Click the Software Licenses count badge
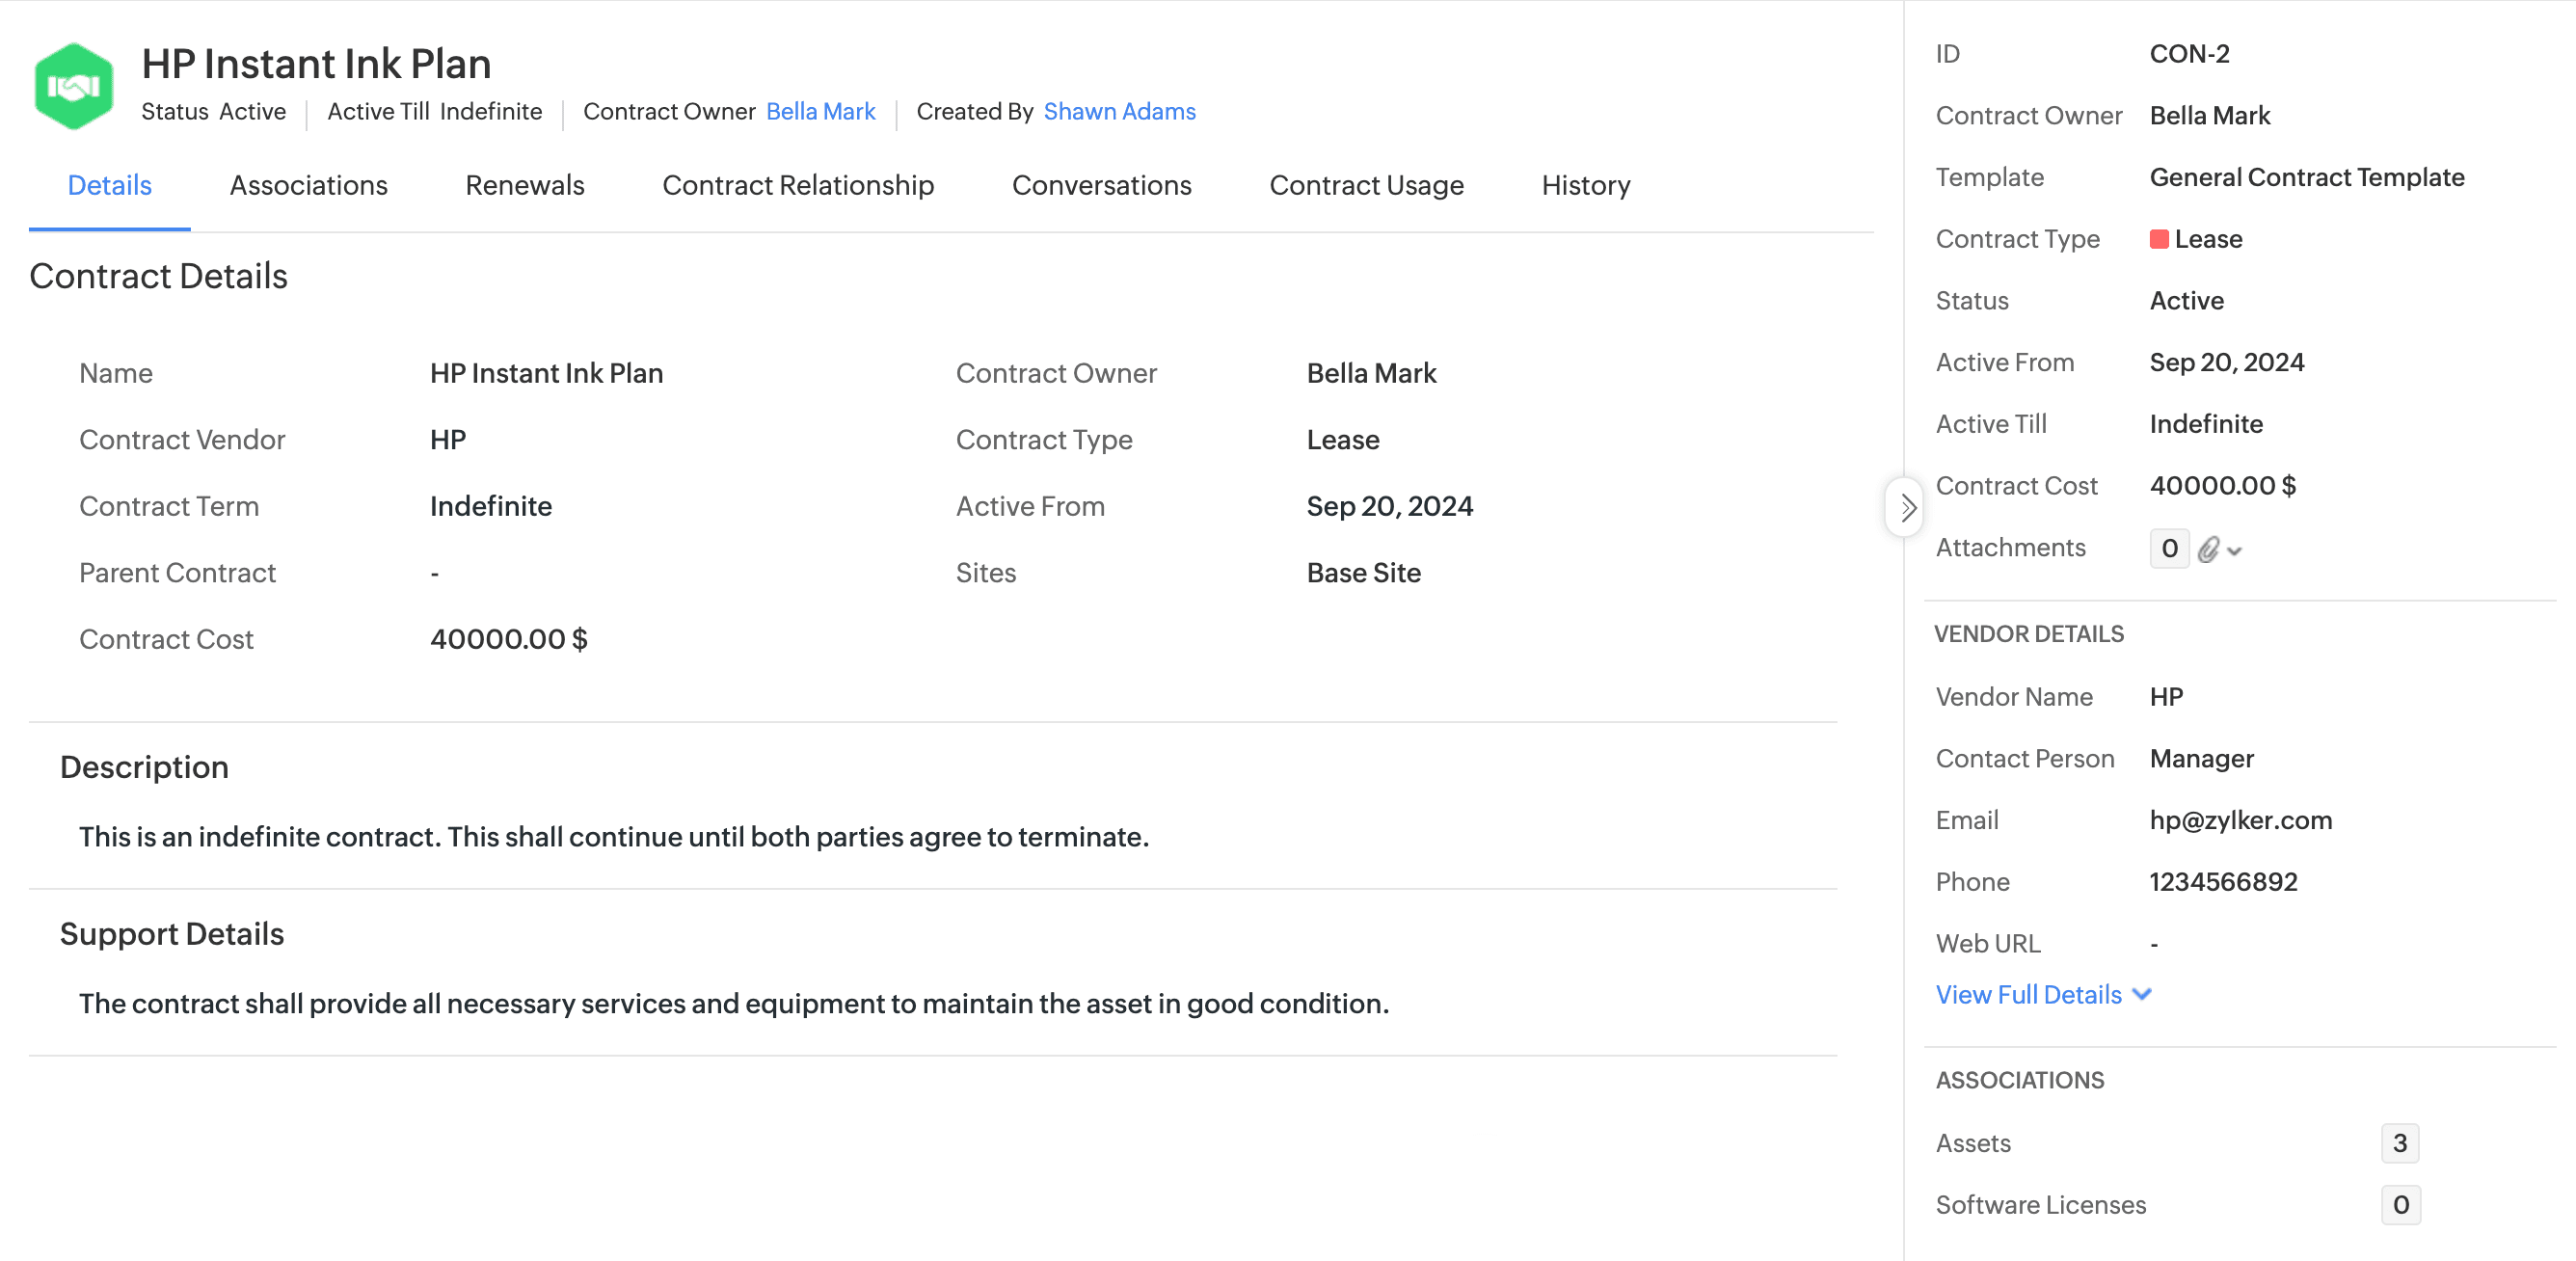The width and height of the screenshot is (2576, 1261). [2399, 1205]
